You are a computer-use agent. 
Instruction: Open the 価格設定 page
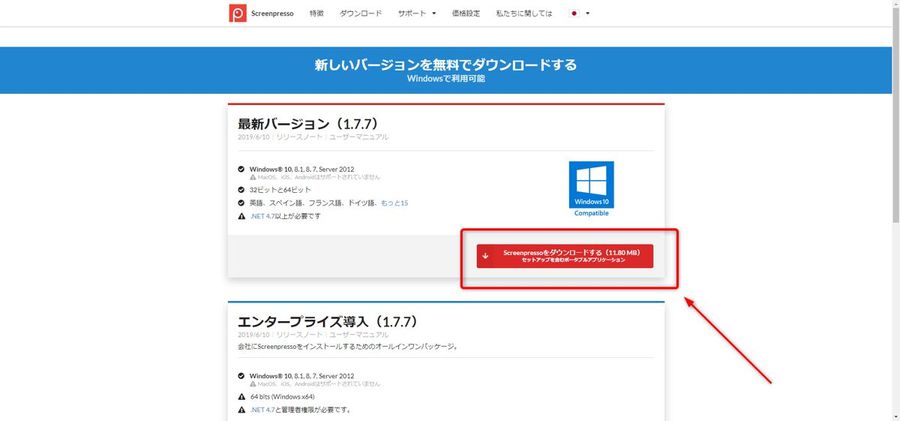(x=466, y=13)
